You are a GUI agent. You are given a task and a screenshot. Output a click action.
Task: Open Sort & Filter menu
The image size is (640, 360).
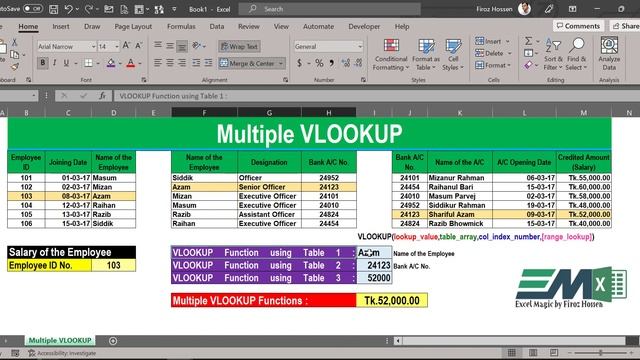click(553, 55)
